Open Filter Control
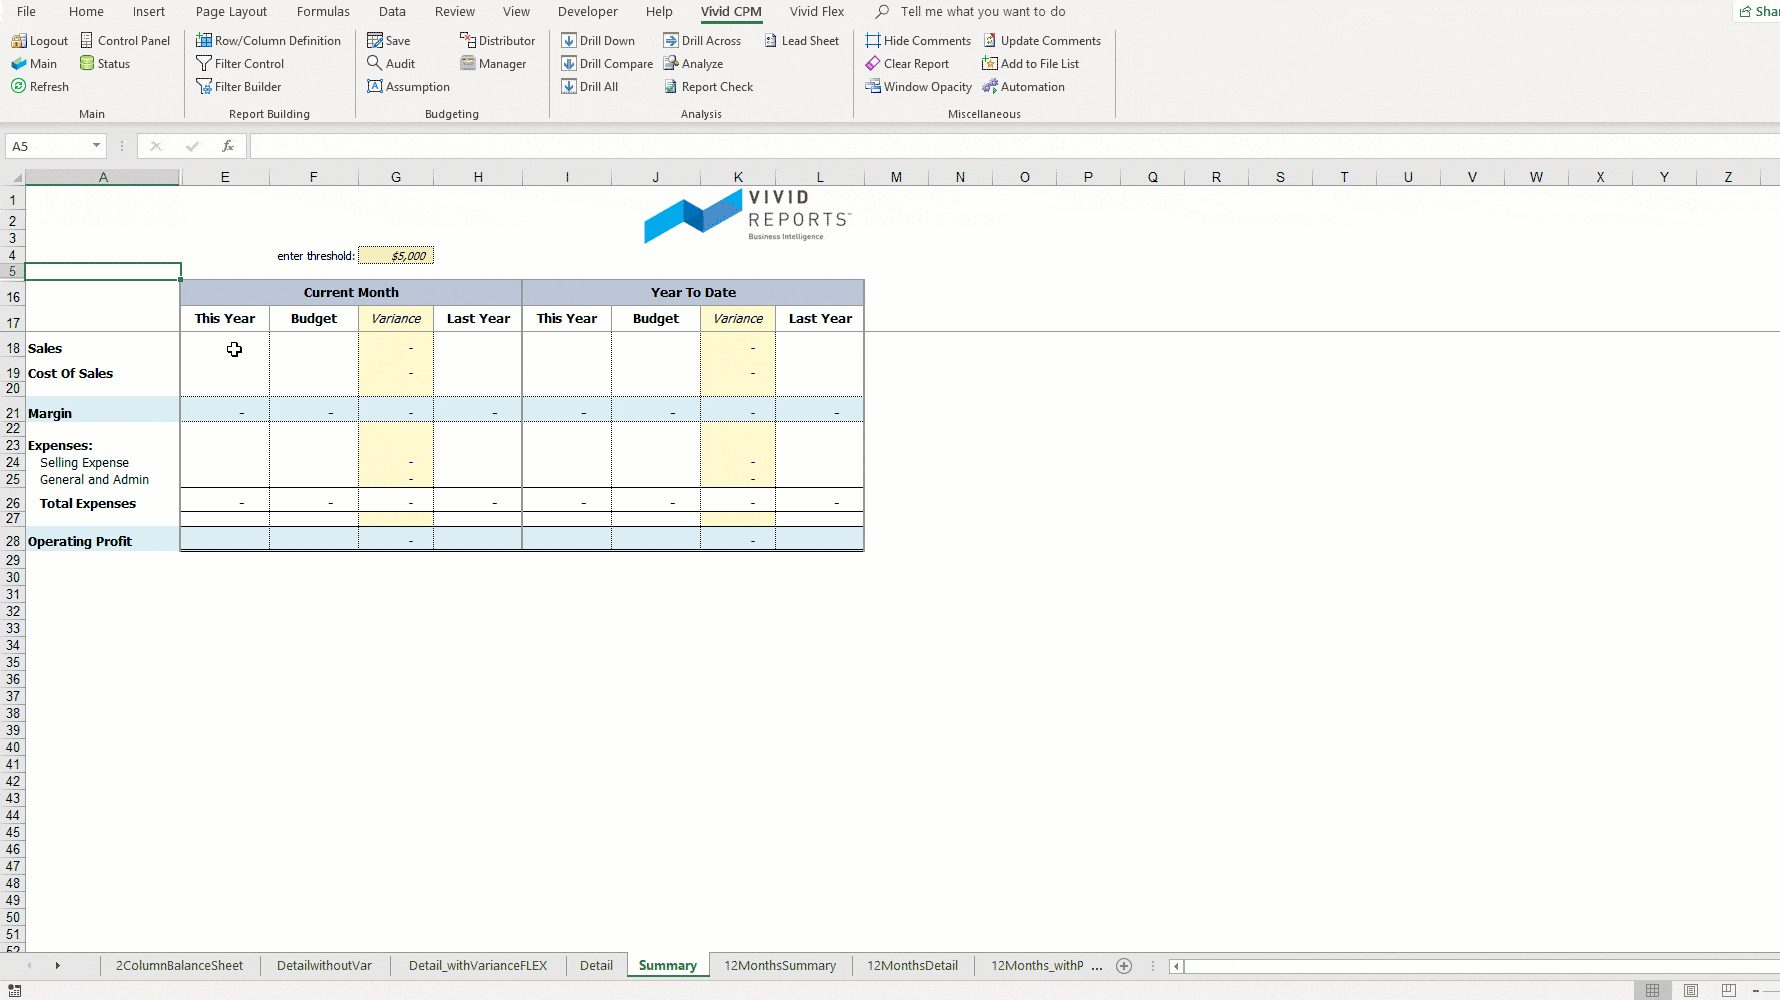Image resolution: width=1780 pixels, height=1000 pixels. click(240, 64)
